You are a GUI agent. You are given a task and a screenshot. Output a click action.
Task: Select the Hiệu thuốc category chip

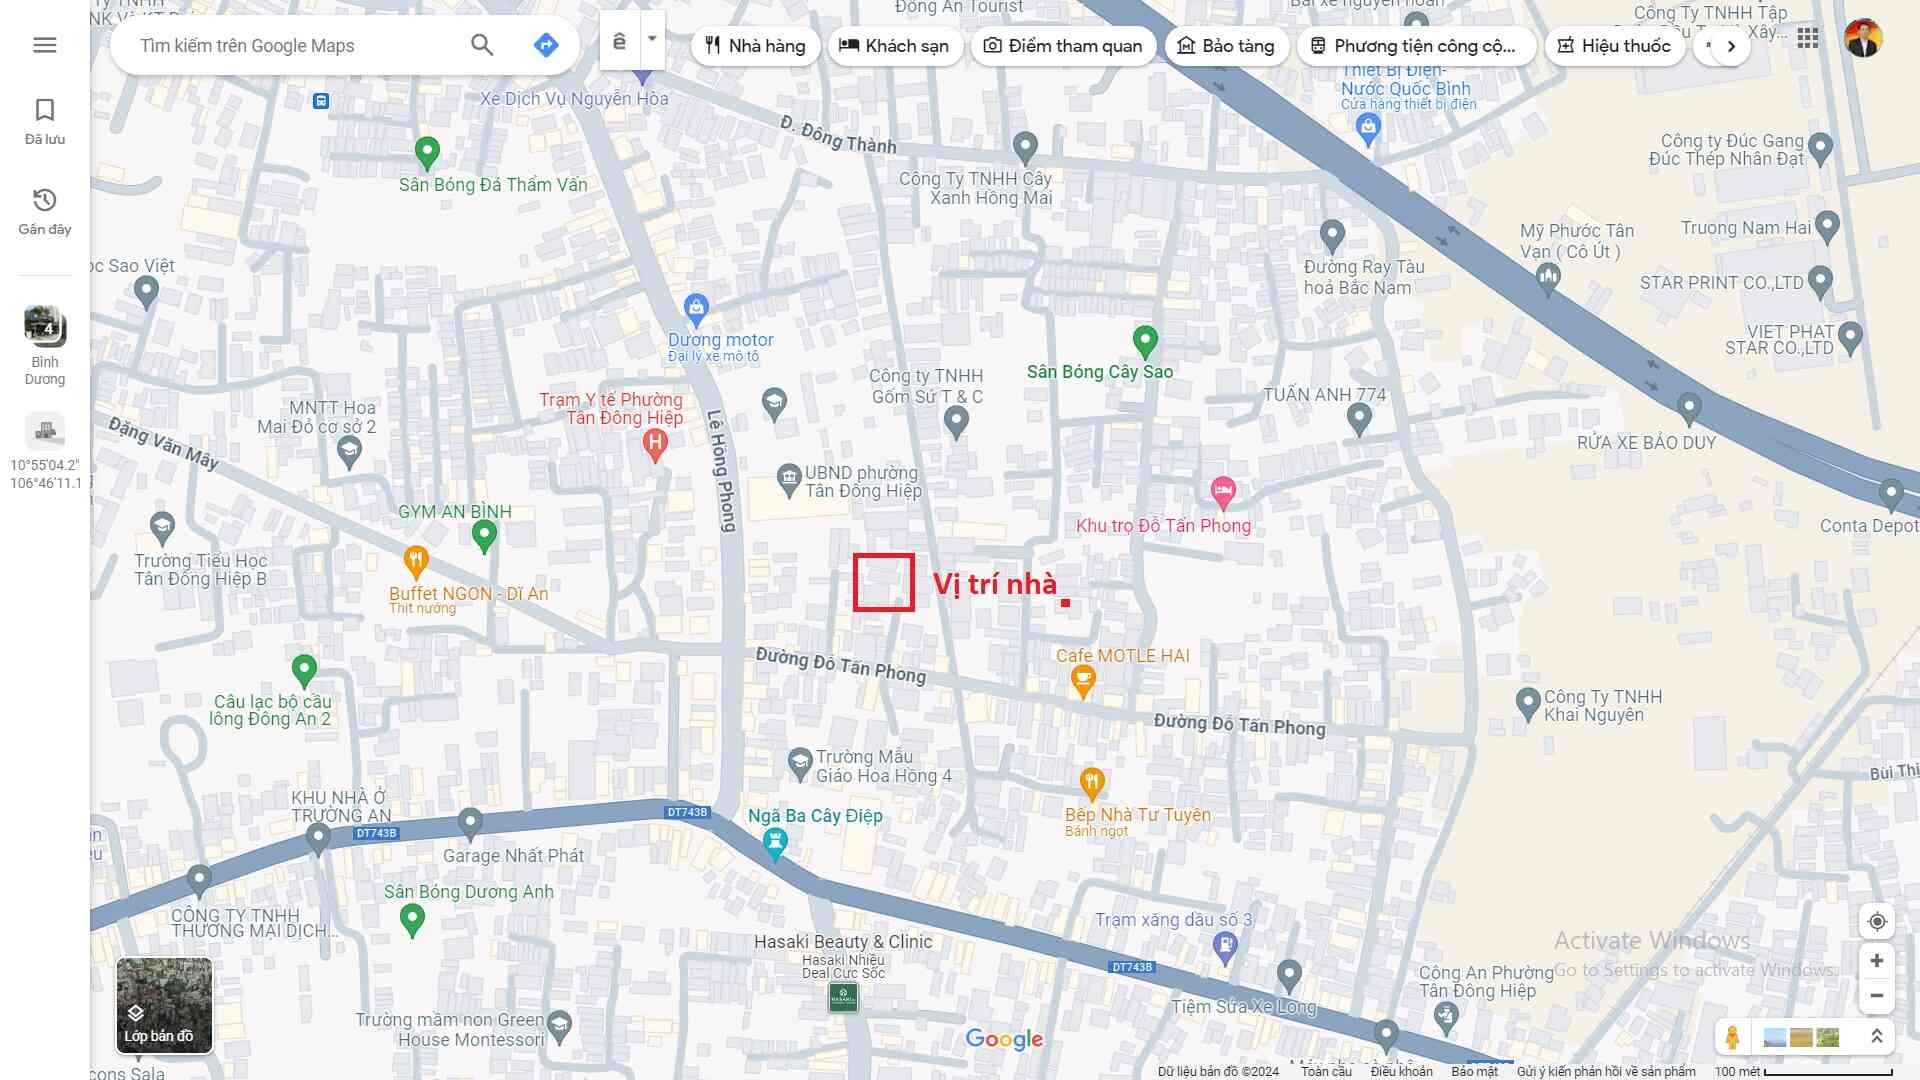(x=1614, y=46)
